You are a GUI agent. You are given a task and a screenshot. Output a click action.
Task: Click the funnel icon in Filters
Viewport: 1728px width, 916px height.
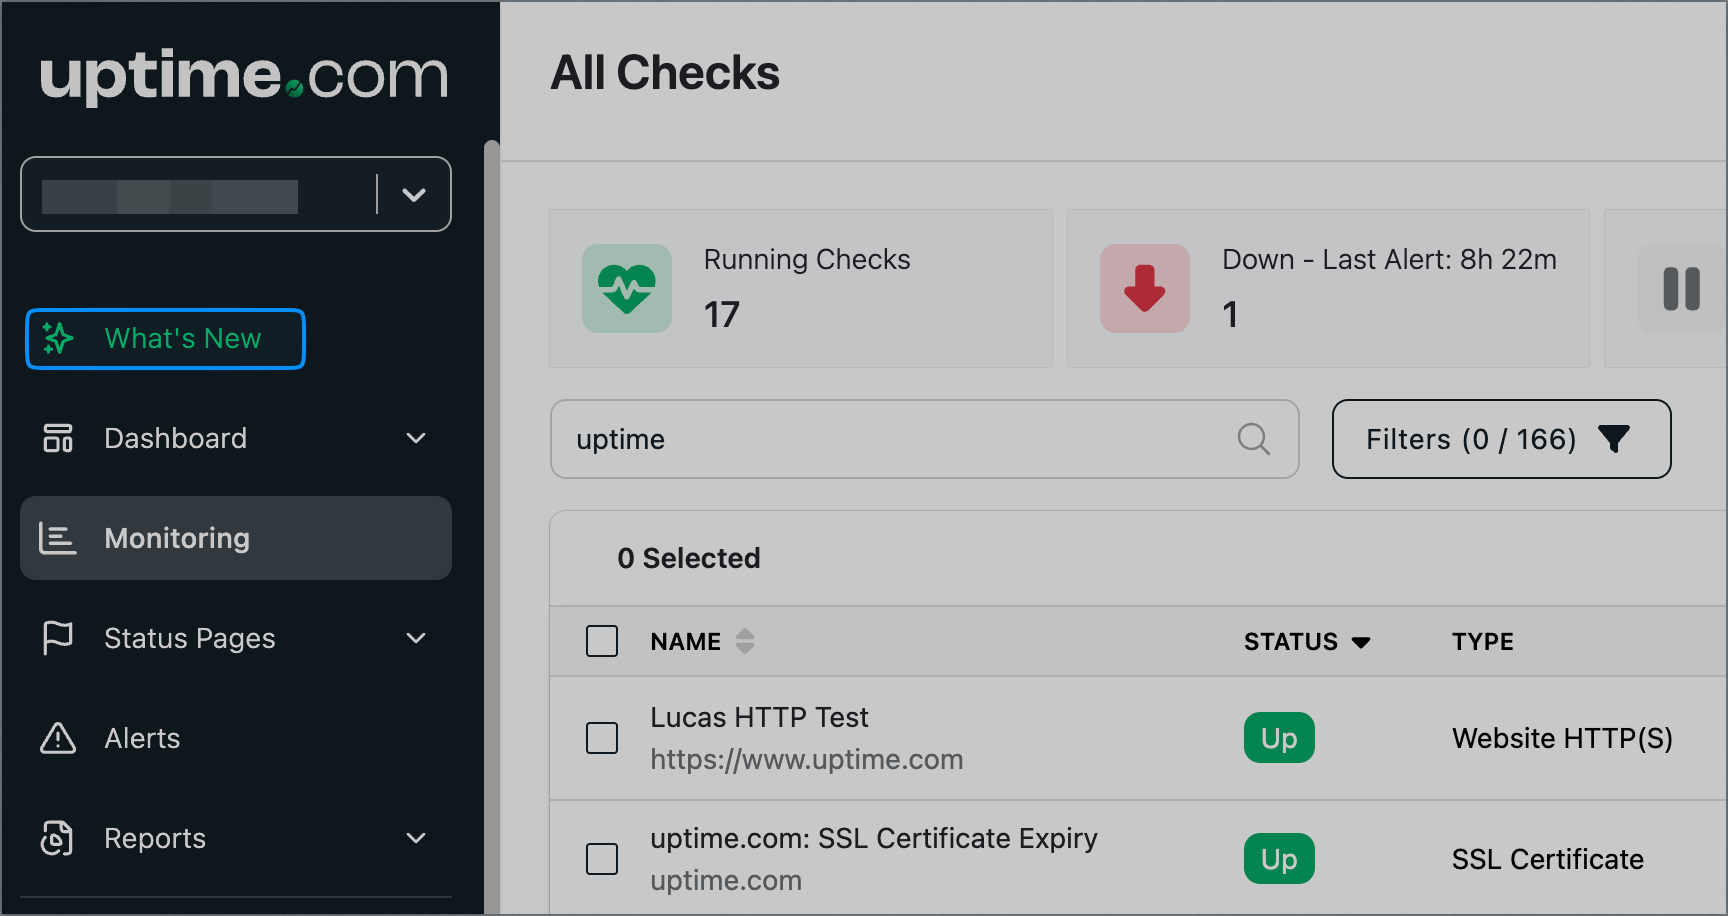pos(1614,439)
